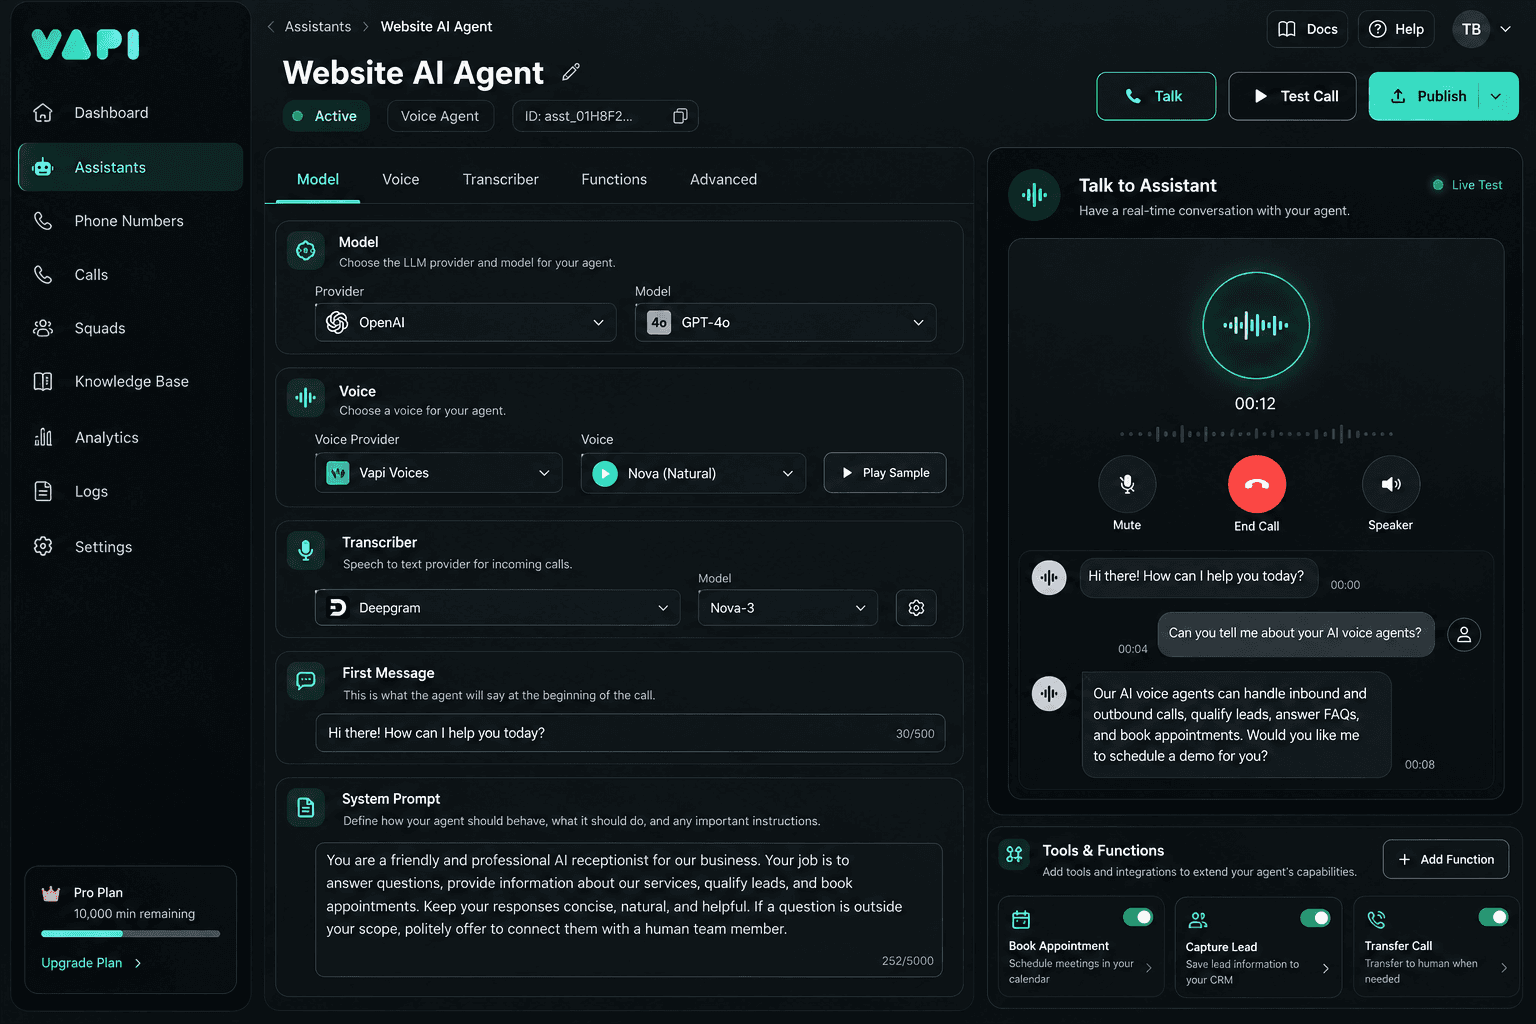Click the user avatar icon beside chat message
Image resolution: width=1536 pixels, height=1024 pixels.
1464,634
